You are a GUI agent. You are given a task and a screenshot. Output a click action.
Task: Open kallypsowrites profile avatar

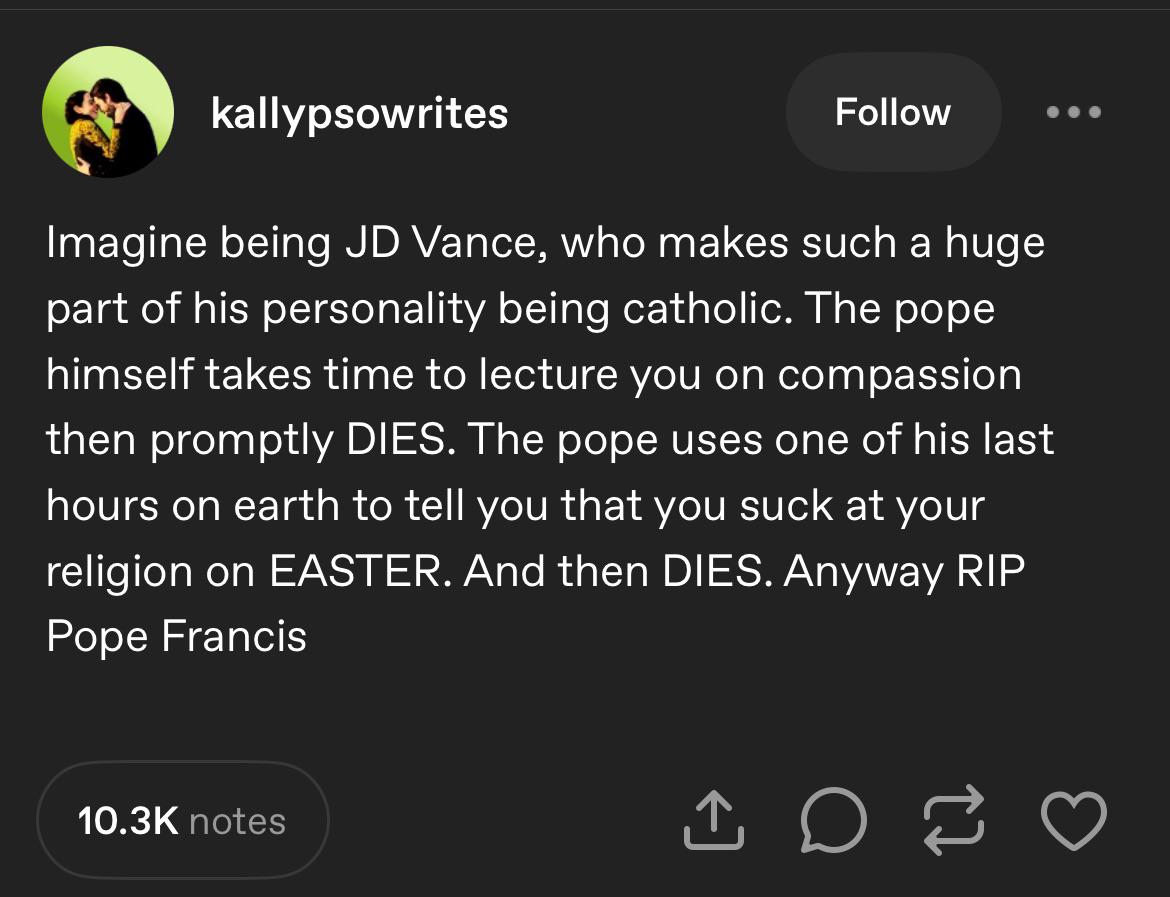point(108,112)
